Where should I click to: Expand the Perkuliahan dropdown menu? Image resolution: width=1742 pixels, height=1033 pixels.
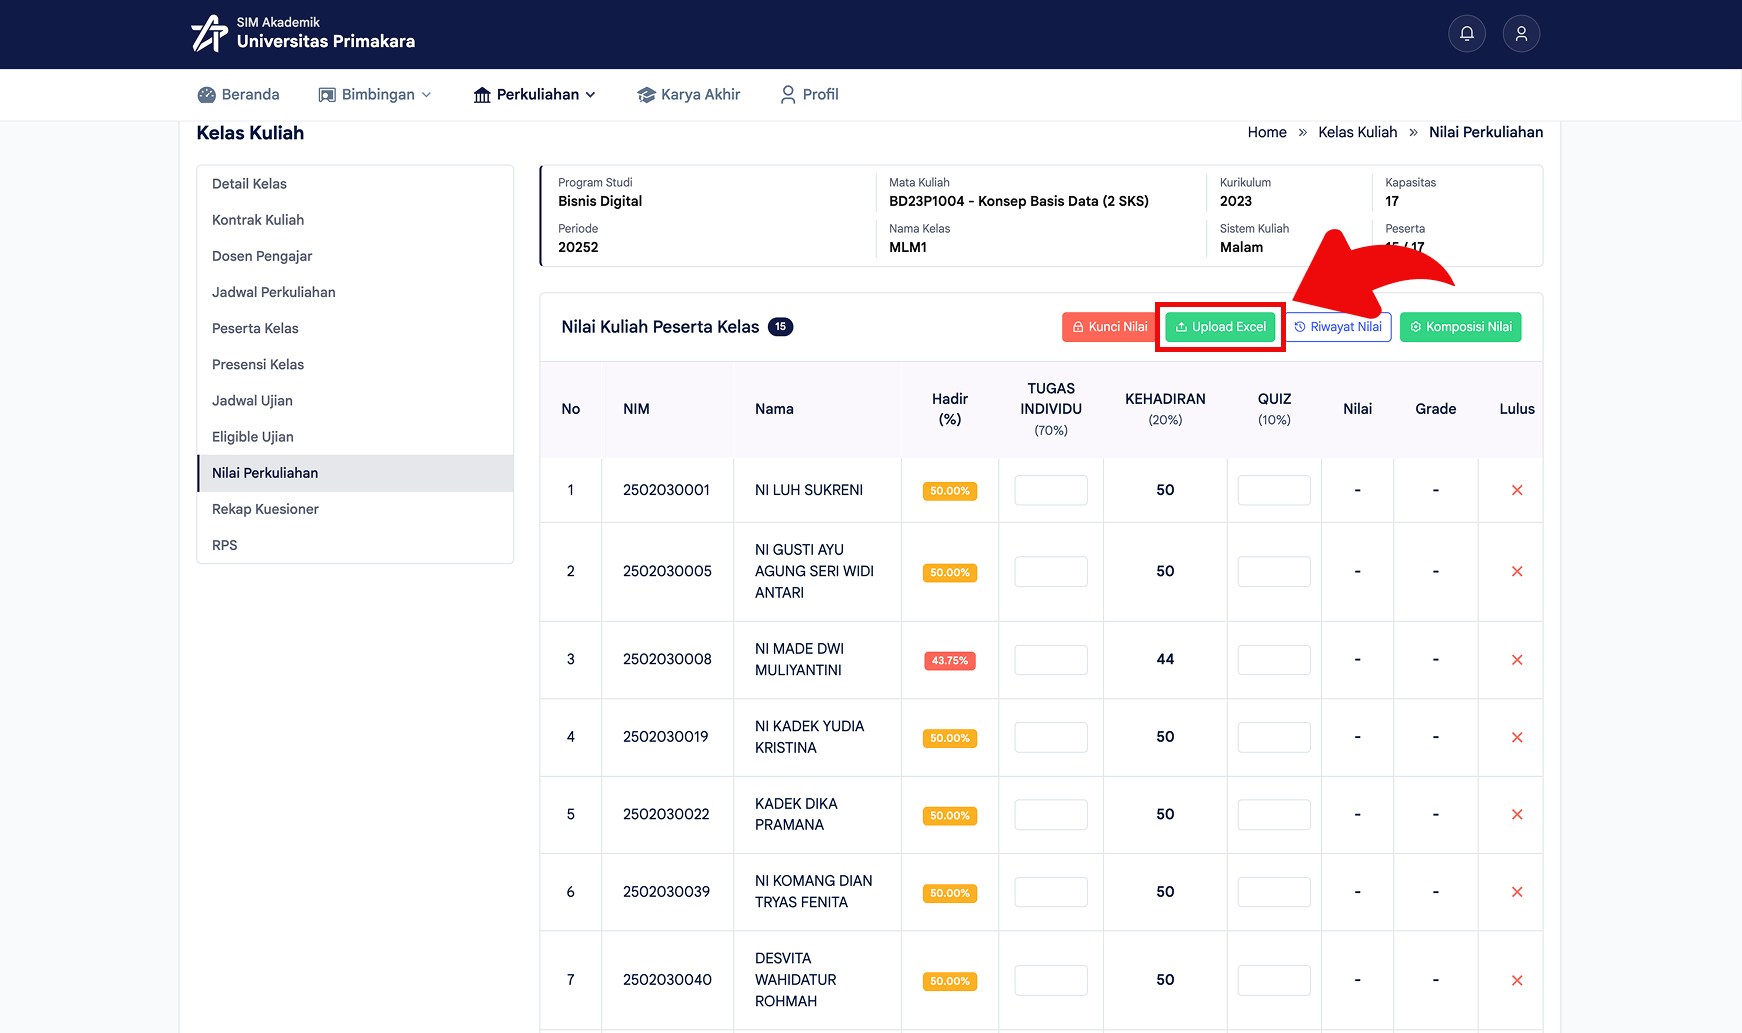(535, 94)
